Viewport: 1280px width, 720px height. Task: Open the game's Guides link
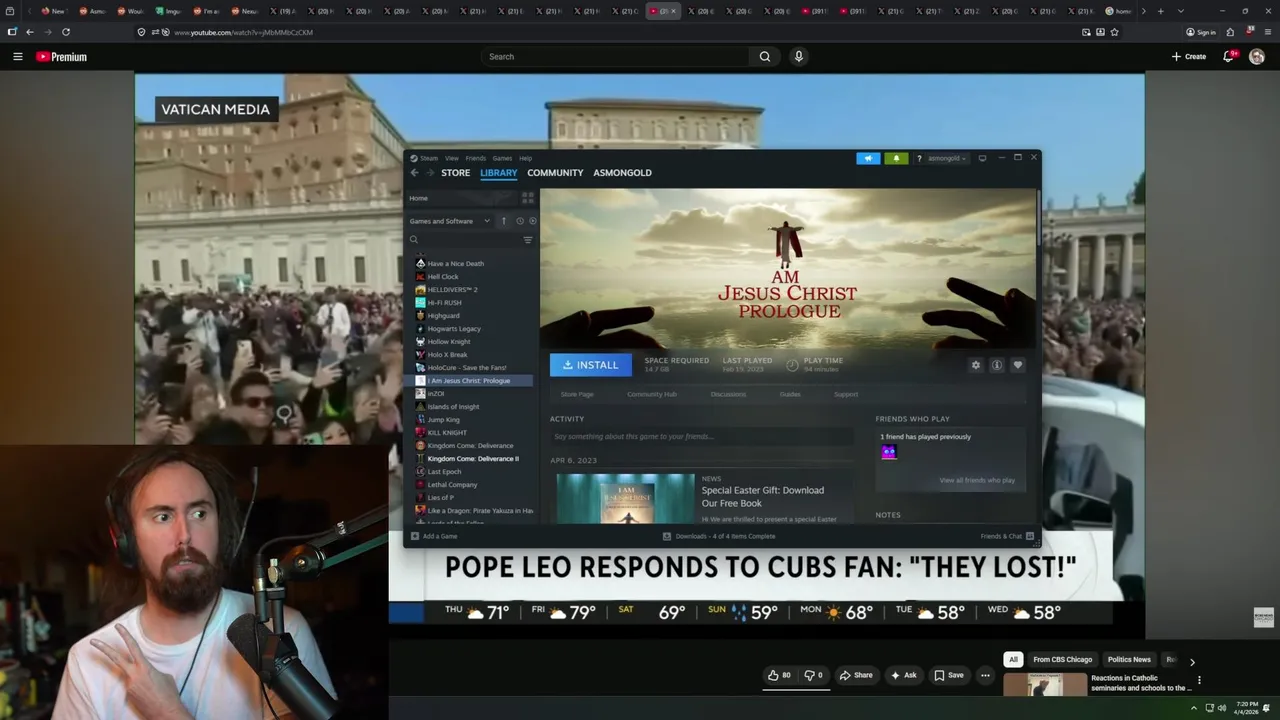(790, 394)
